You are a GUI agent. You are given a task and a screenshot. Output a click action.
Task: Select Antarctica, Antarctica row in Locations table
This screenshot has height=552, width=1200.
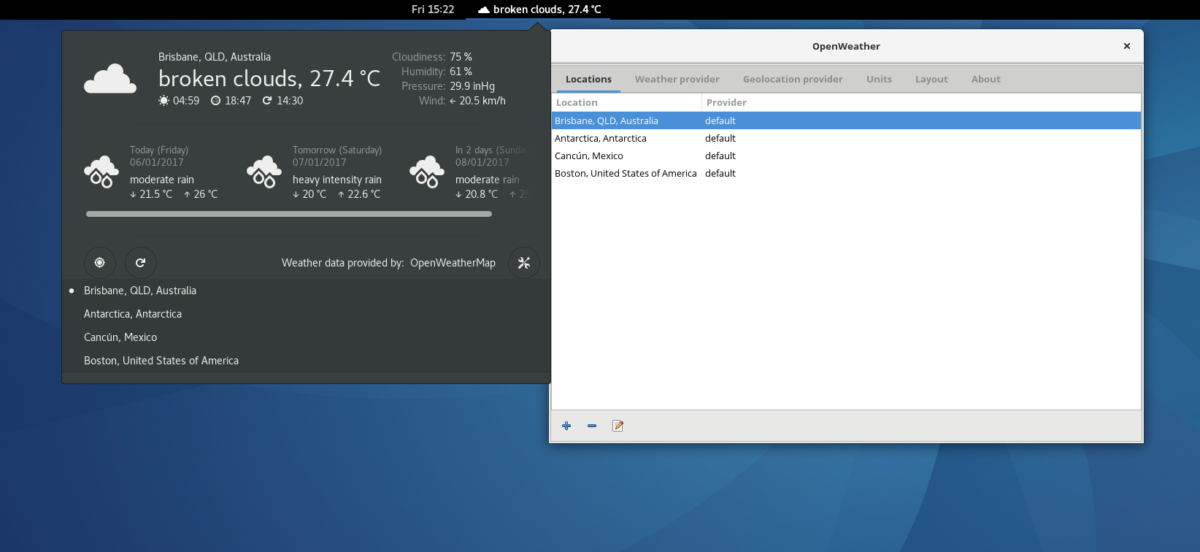point(846,138)
